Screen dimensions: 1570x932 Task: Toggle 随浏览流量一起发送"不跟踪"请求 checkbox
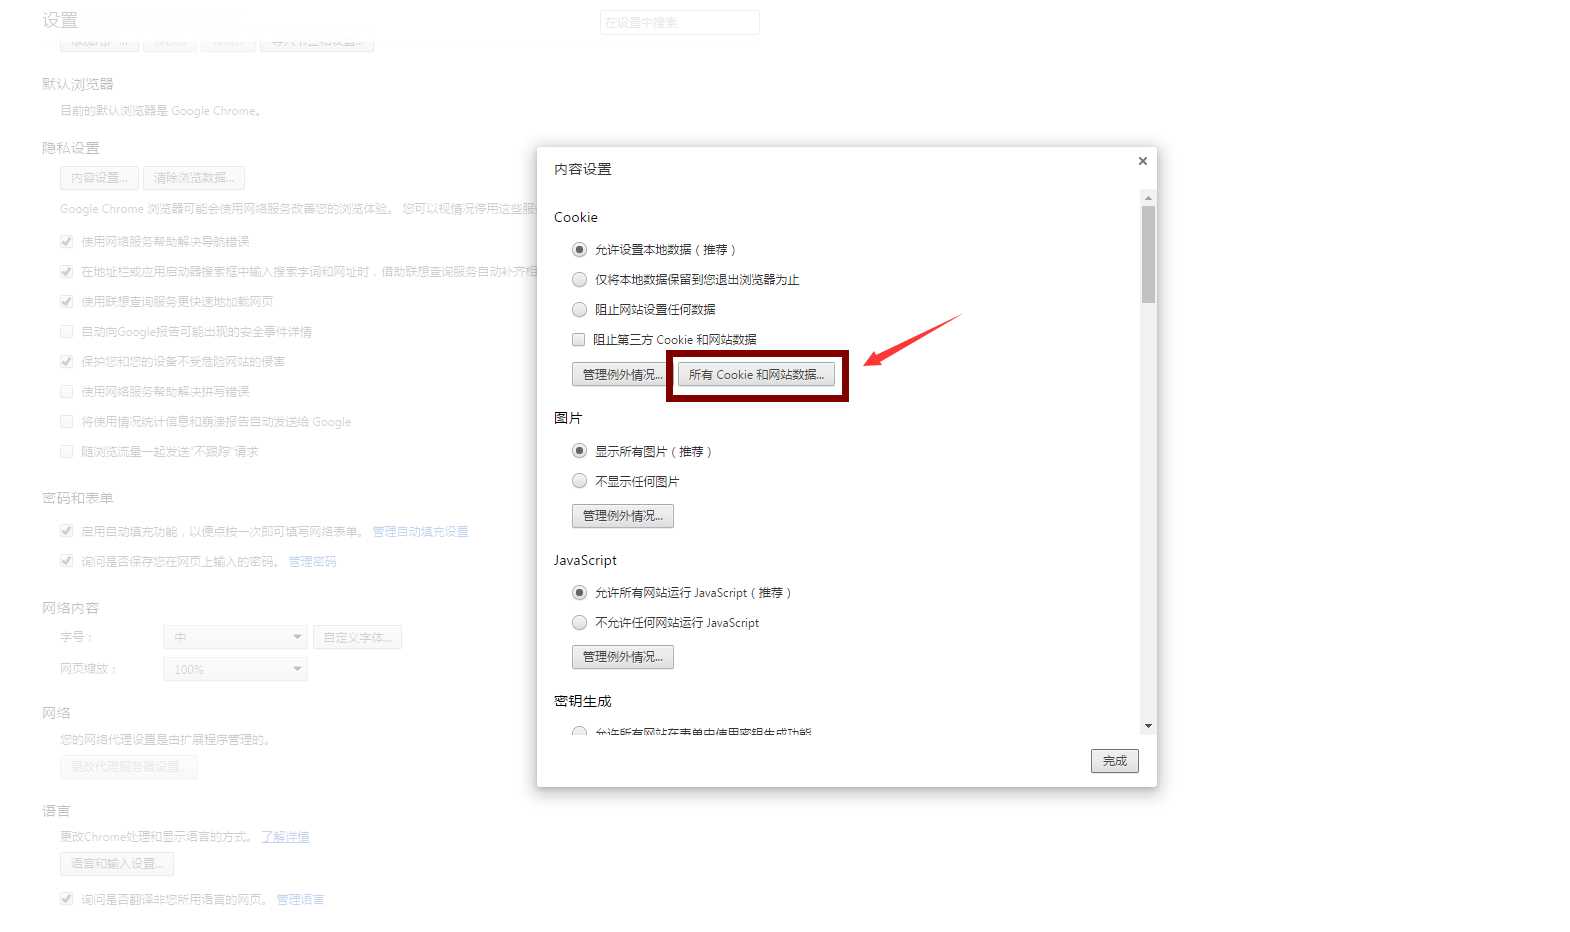[66, 451]
